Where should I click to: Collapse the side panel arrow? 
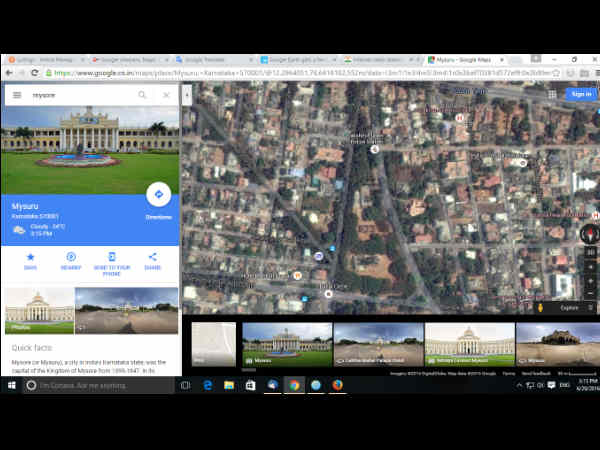(187, 95)
